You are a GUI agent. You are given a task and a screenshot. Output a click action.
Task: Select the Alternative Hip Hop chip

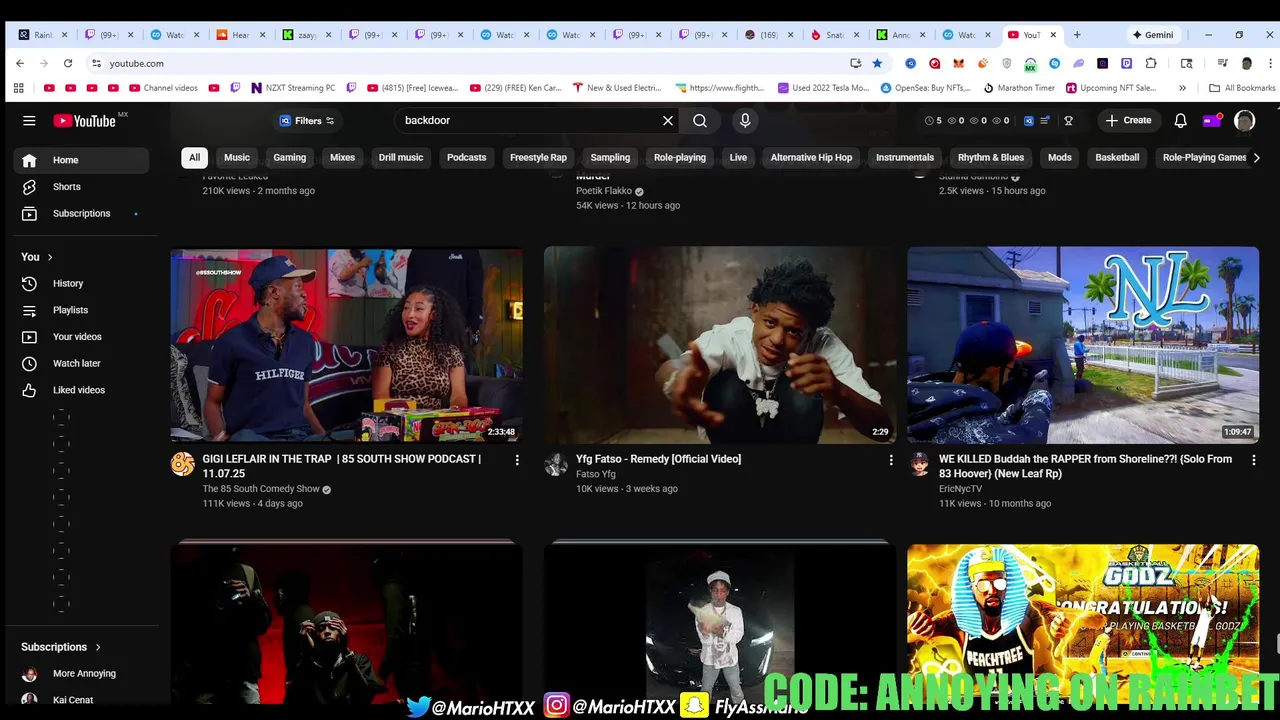811,157
